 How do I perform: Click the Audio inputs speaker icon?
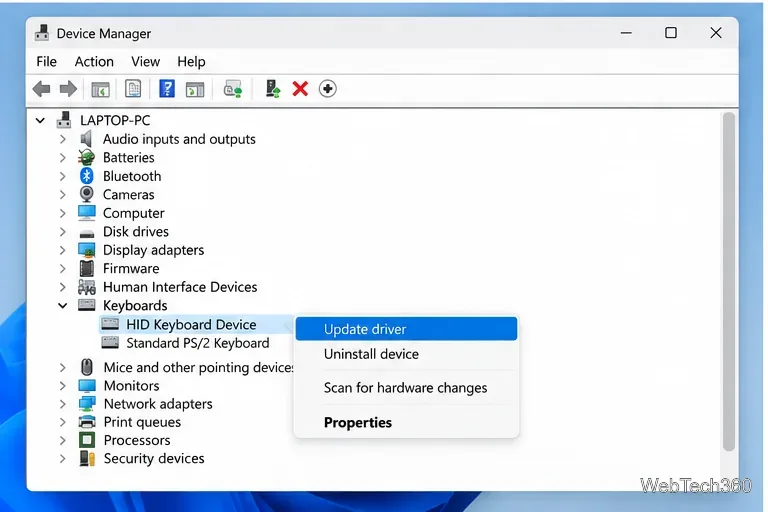click(87, 139)
